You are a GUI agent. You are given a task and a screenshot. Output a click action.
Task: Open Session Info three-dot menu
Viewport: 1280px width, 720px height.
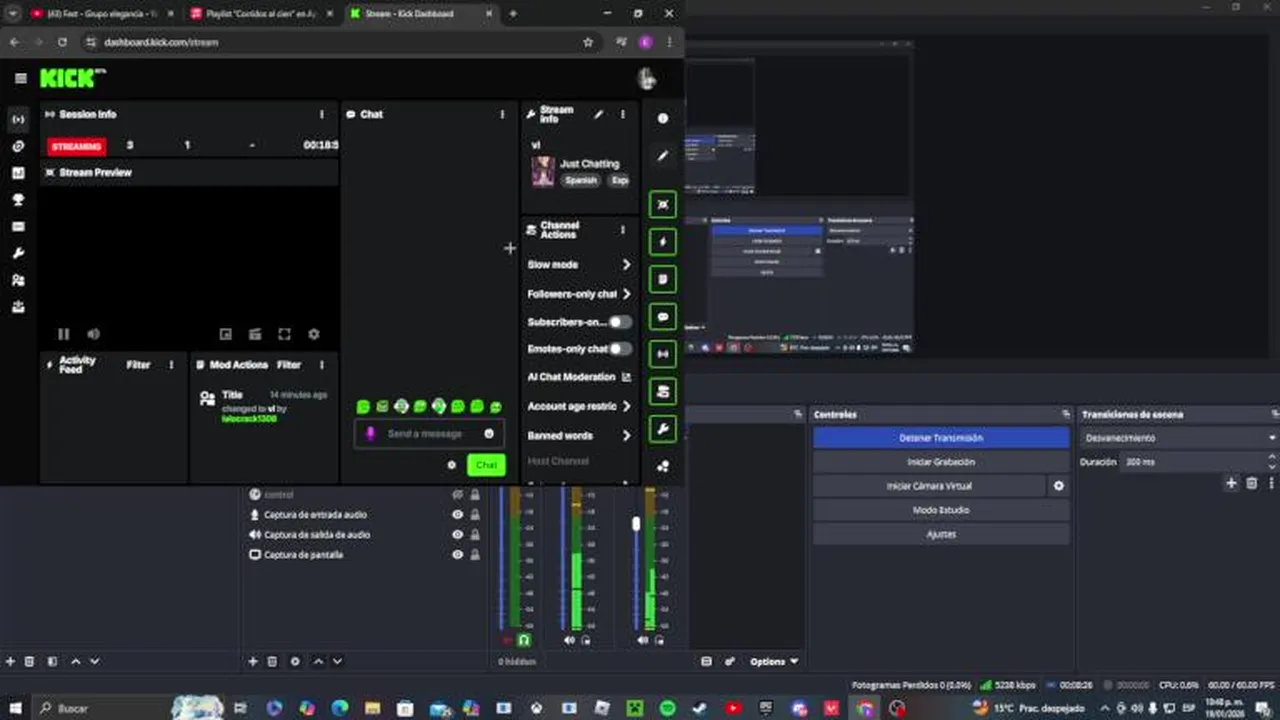click(x=321, y=114)
